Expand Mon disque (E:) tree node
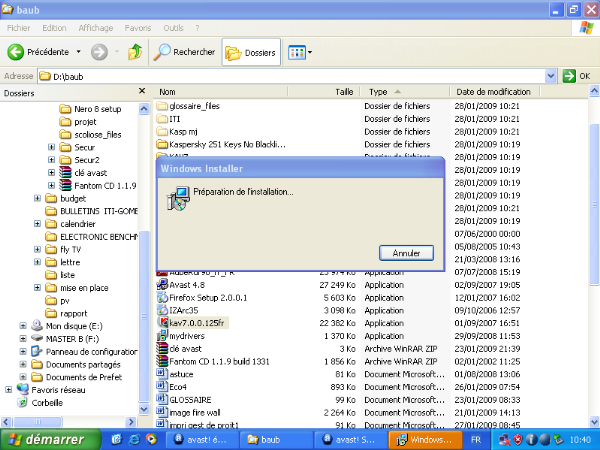Image resolution: width=600 pixels, height=450 pixels. (x=23, y=325)
